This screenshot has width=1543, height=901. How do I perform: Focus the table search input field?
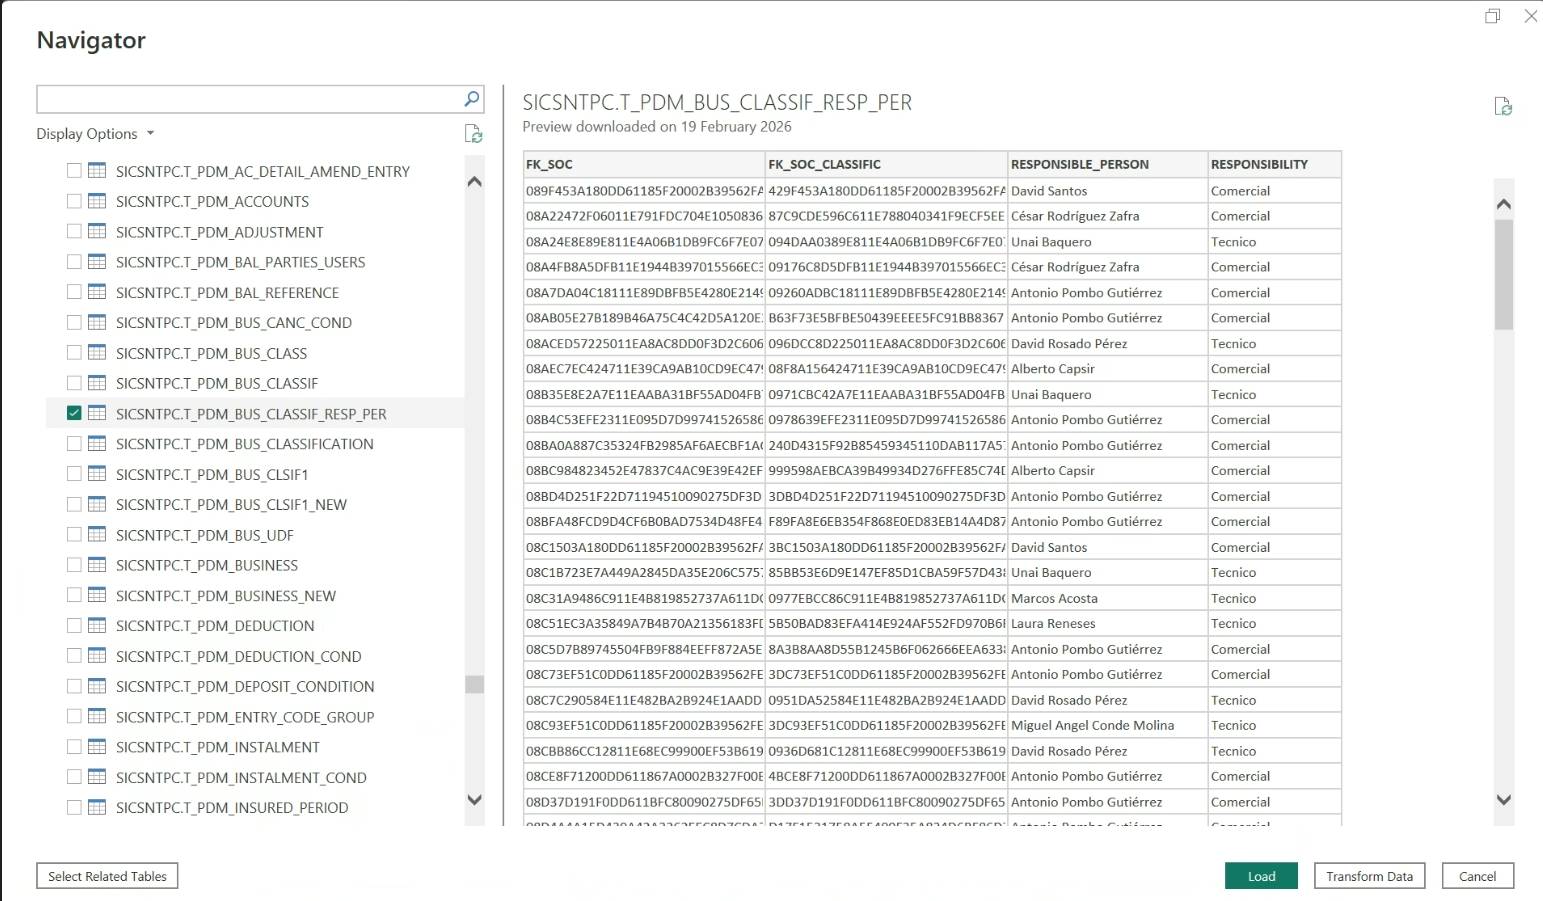(x=248, y=99)
